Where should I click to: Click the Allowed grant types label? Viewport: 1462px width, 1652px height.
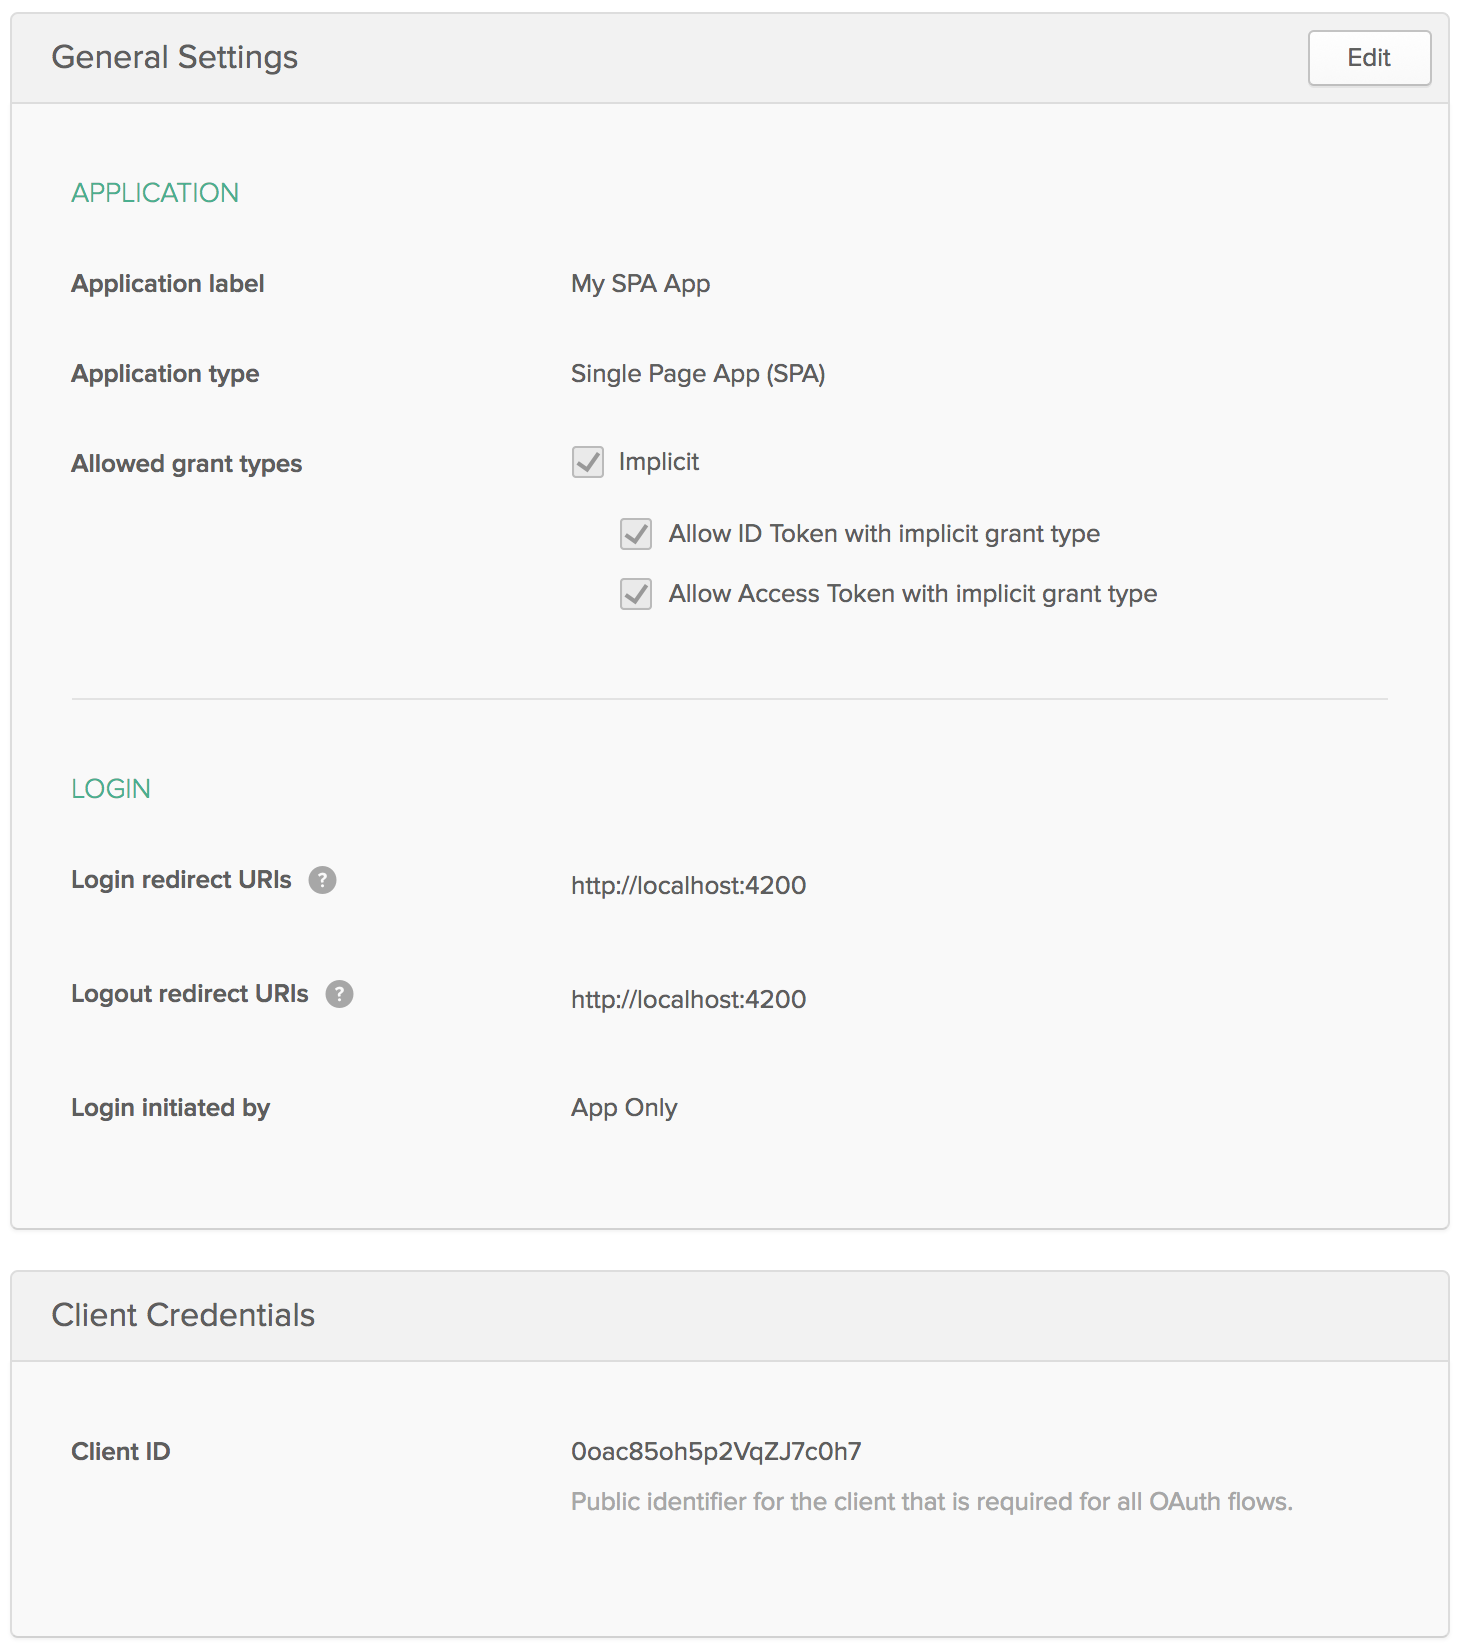186,464
